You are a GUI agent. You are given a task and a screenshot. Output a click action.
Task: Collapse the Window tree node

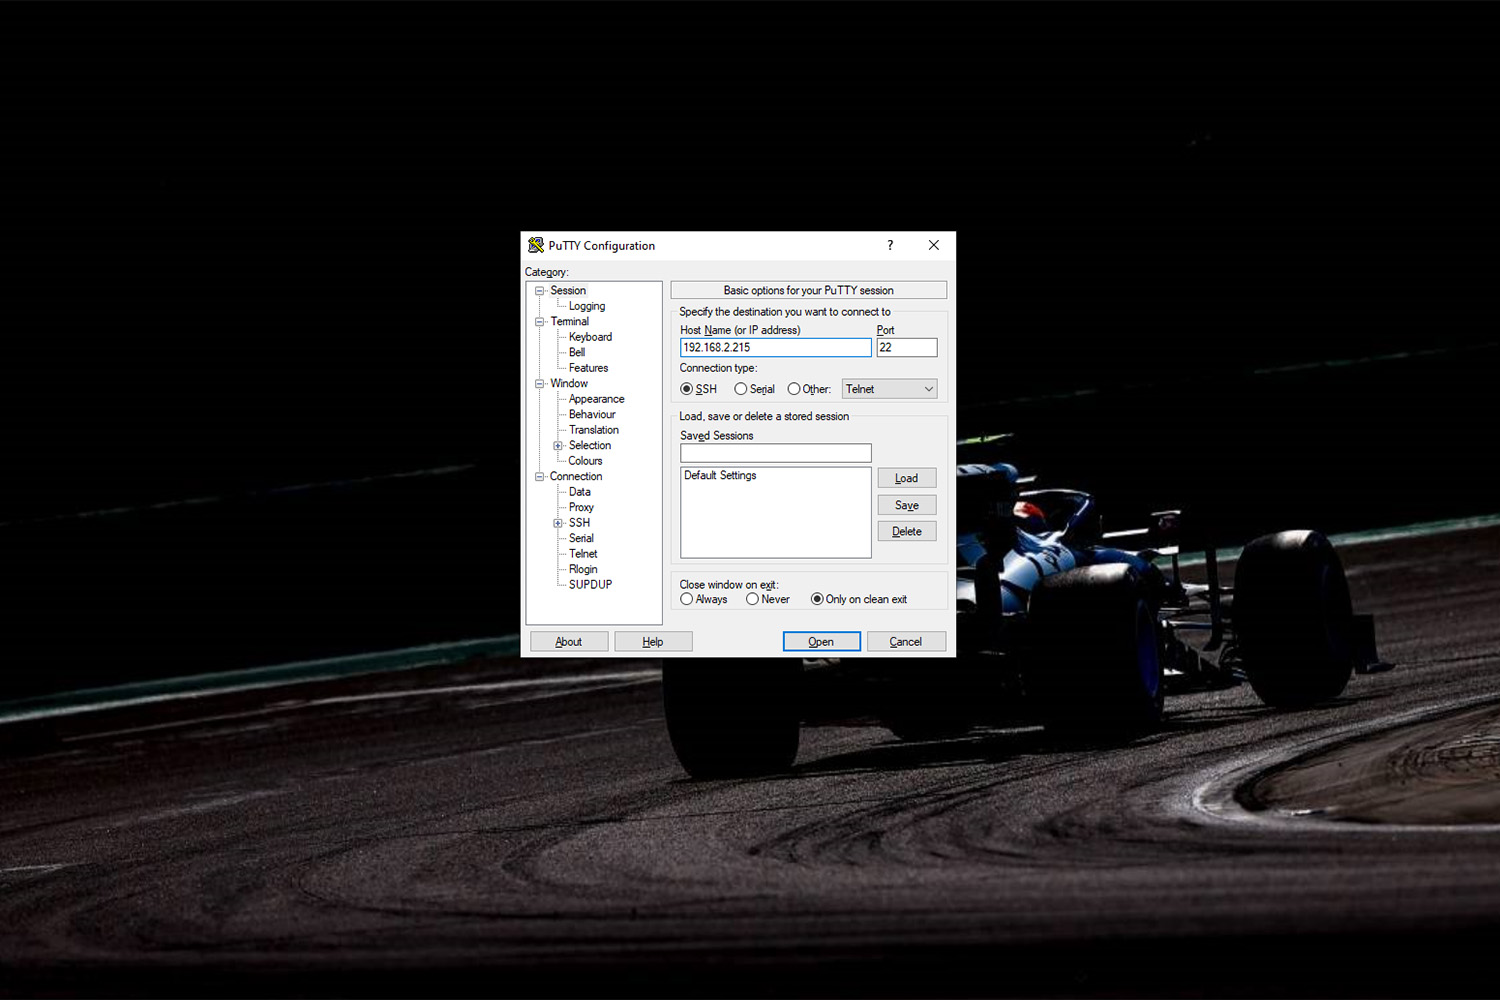coord(539,384)
